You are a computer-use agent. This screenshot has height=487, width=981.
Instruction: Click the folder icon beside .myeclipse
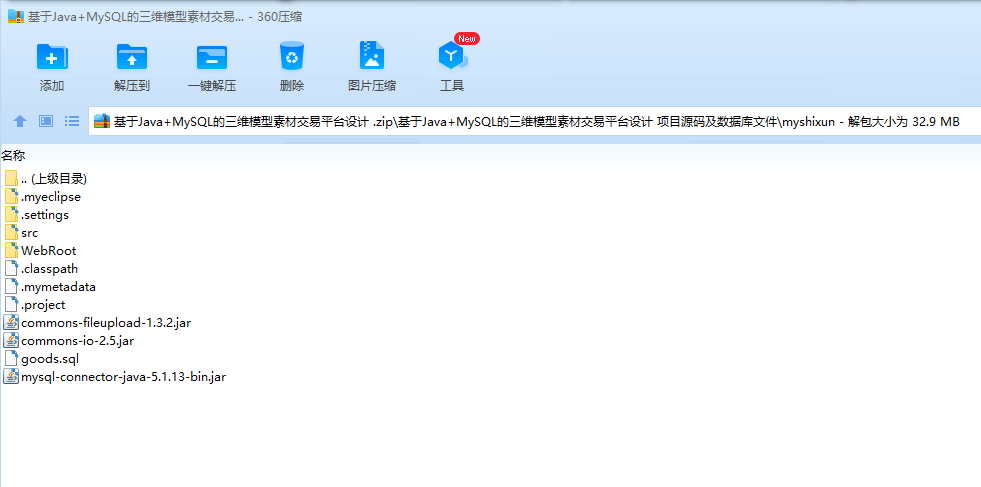(x=11, y=197)
